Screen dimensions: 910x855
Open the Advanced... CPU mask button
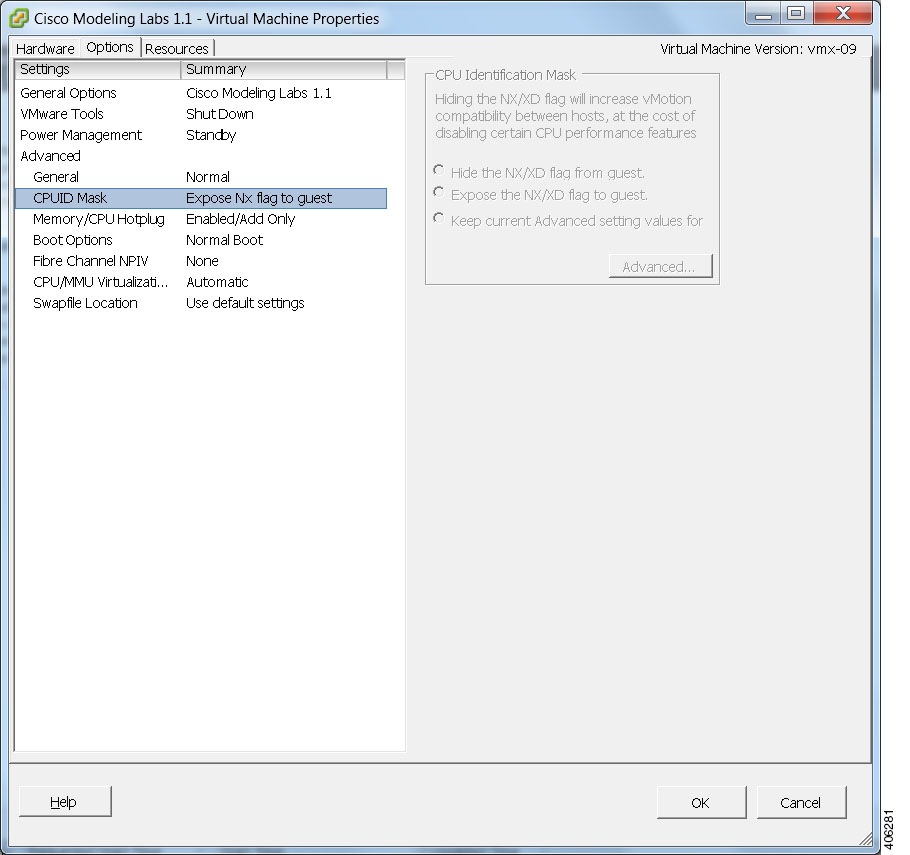[x=660, y=266]
